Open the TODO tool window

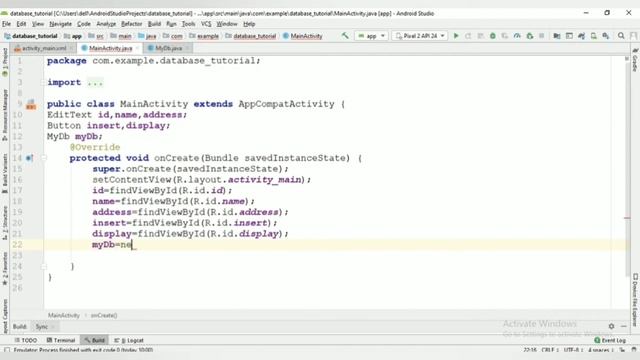25,340
